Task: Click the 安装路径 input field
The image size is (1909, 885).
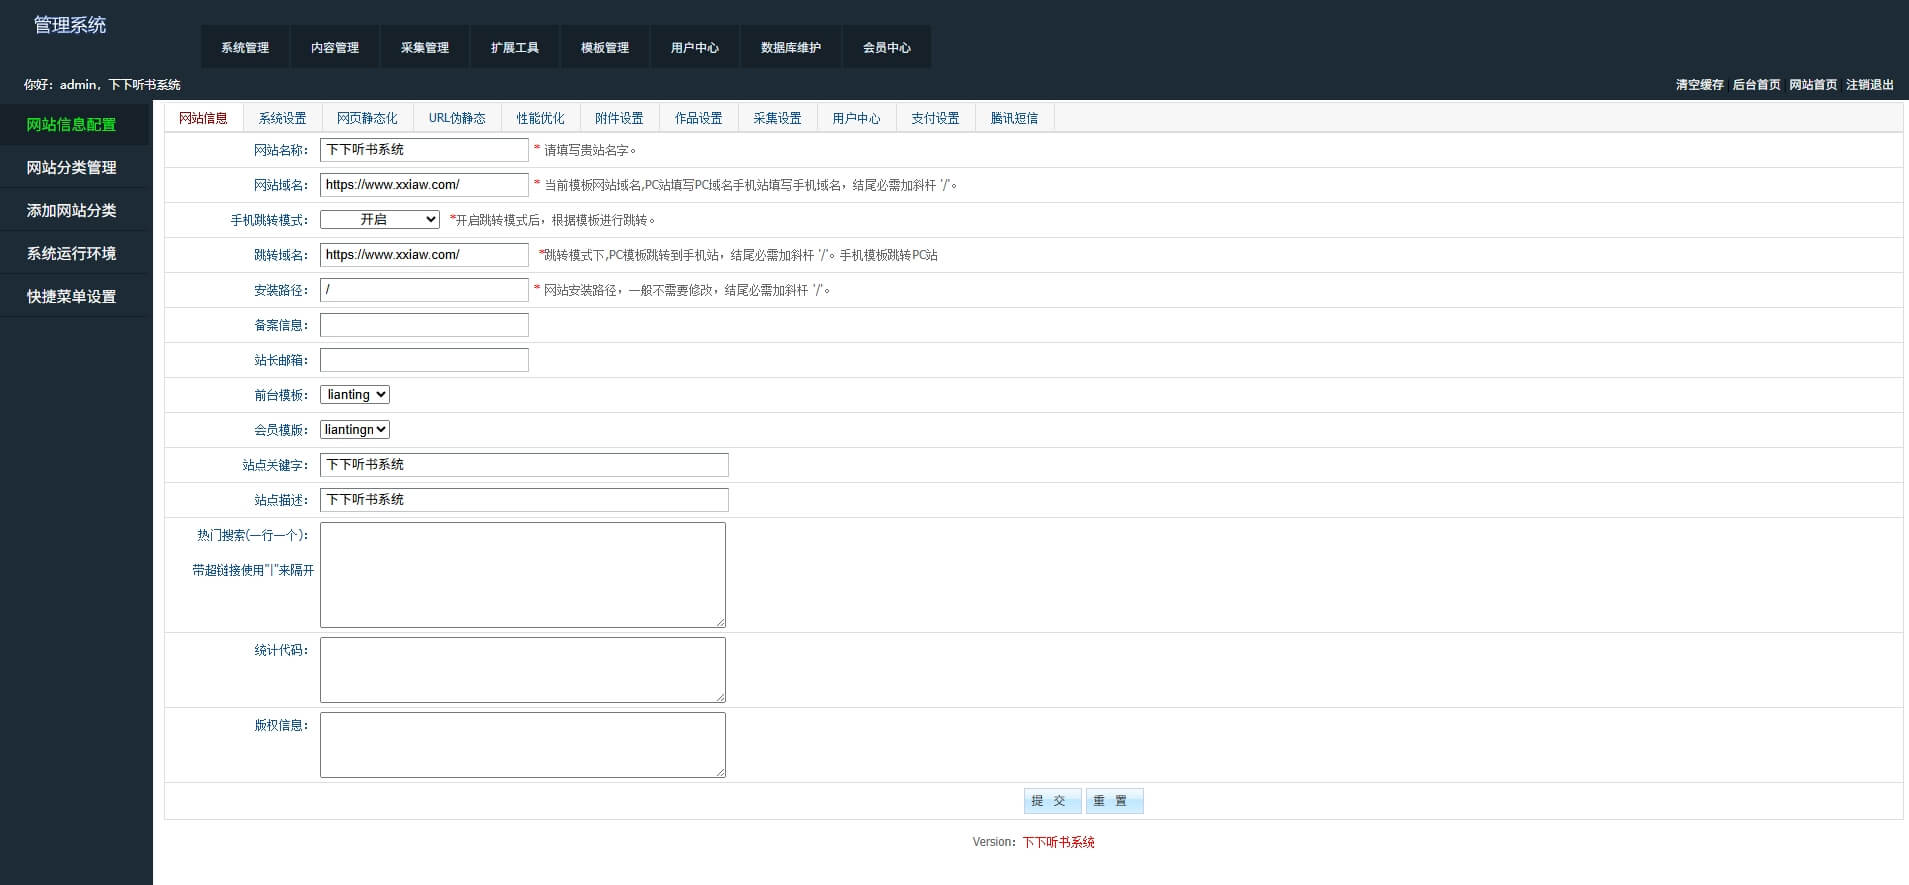Action: click(424, 290)
